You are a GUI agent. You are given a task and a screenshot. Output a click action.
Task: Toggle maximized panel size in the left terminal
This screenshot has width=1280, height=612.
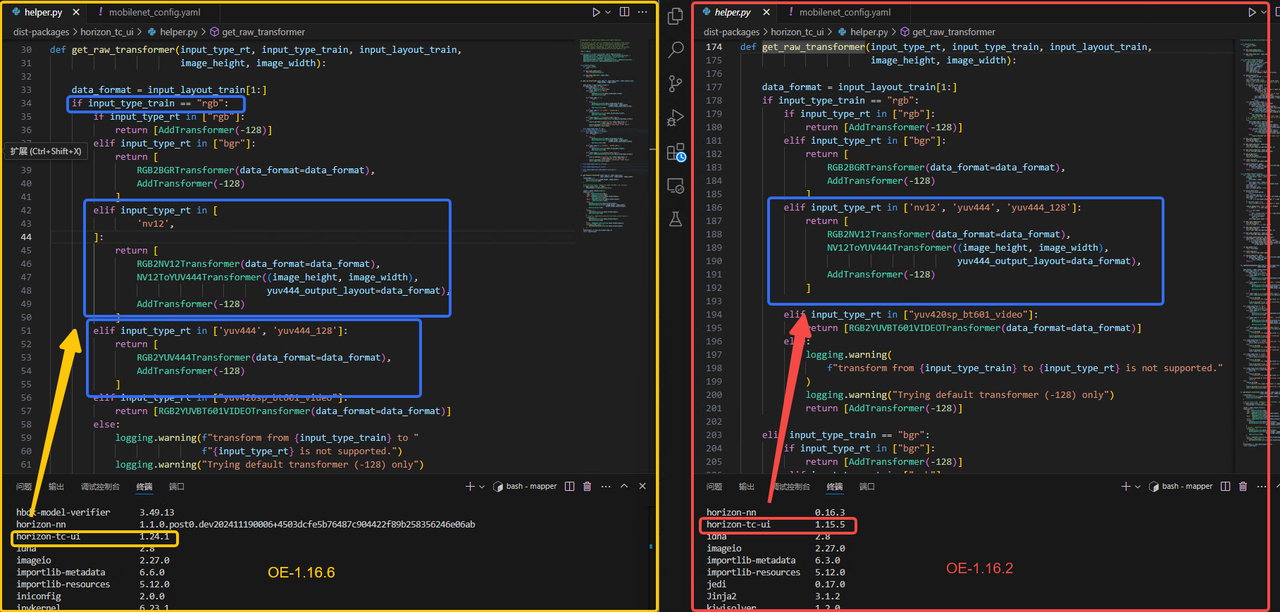tap(625, 487)
